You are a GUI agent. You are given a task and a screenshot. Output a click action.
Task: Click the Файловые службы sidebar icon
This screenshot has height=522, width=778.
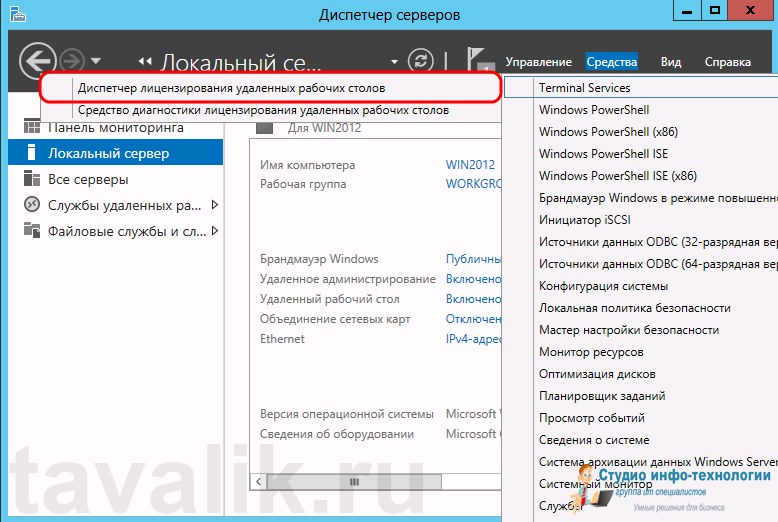tap(32, 231)
